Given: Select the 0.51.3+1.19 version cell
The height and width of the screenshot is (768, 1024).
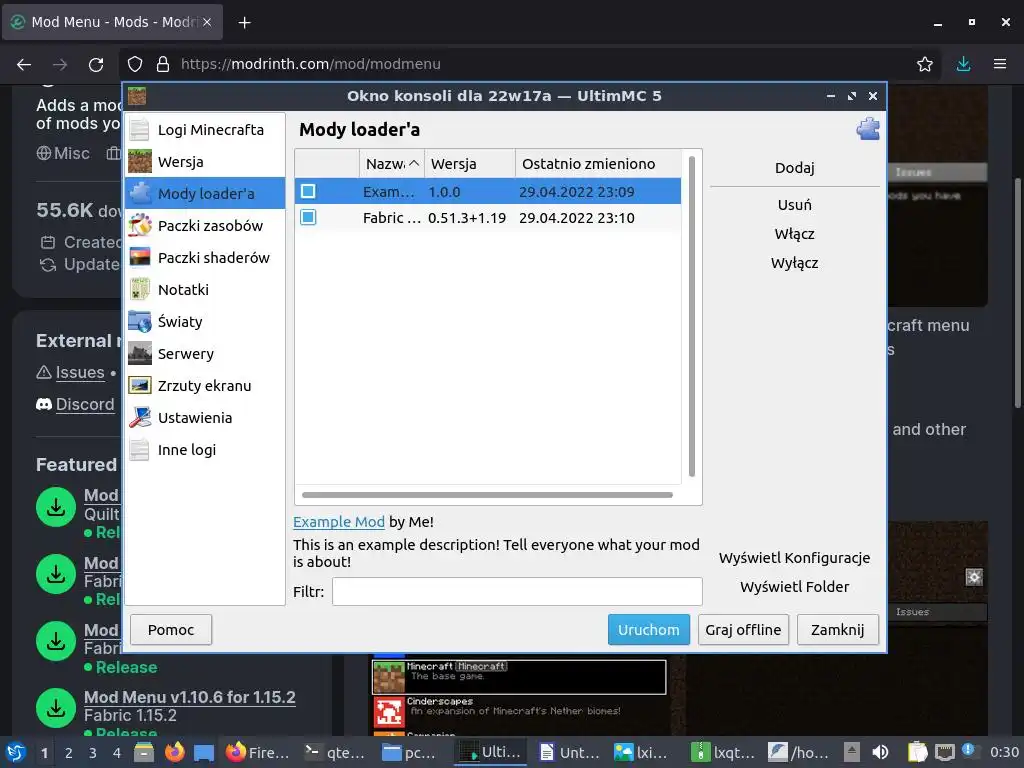Looking at the screenshot, I should [x=467, y=217].
